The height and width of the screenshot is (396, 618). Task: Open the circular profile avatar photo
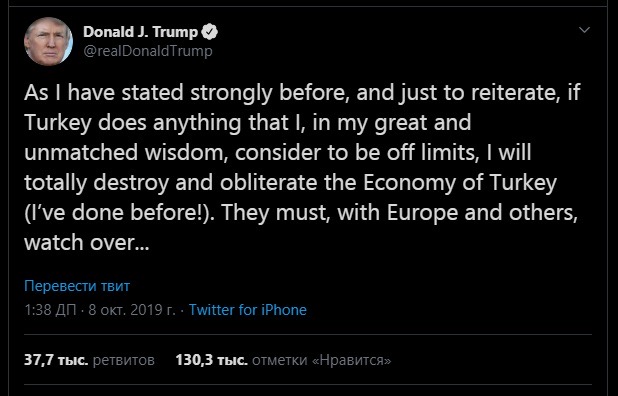48,41
